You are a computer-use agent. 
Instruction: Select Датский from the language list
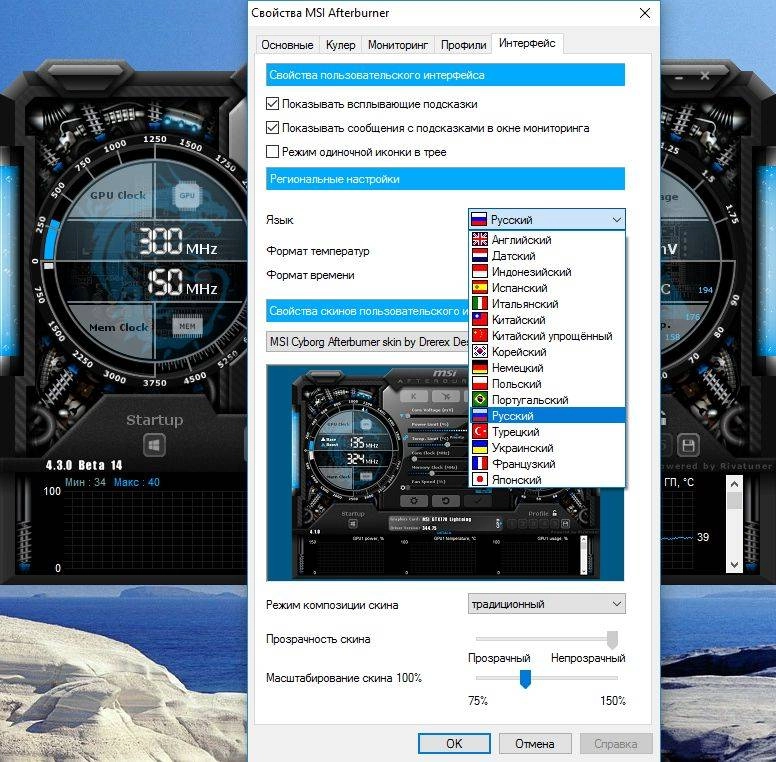pos(547,256)
